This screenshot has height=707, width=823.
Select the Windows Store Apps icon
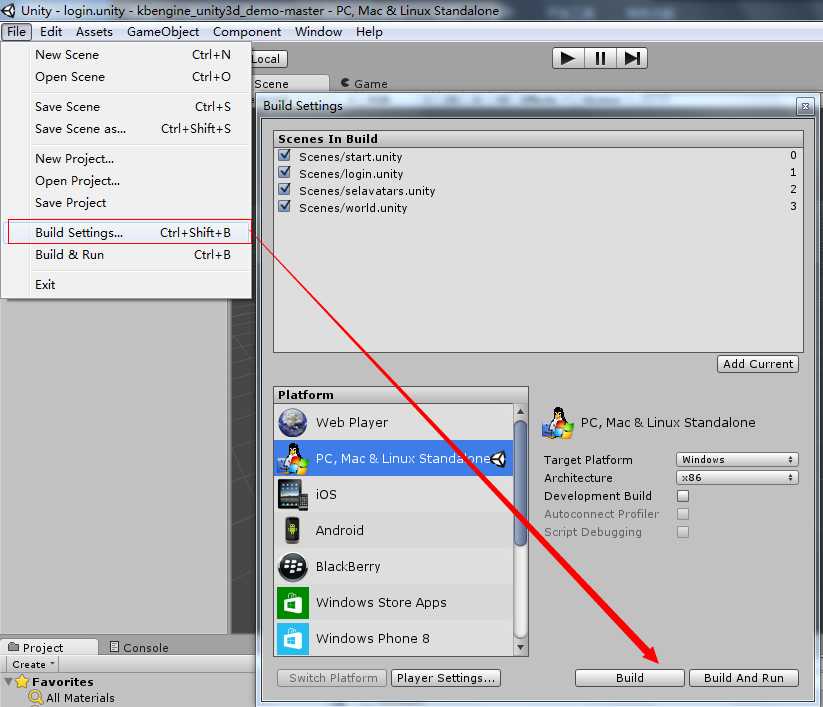click(x=292, y=603)
